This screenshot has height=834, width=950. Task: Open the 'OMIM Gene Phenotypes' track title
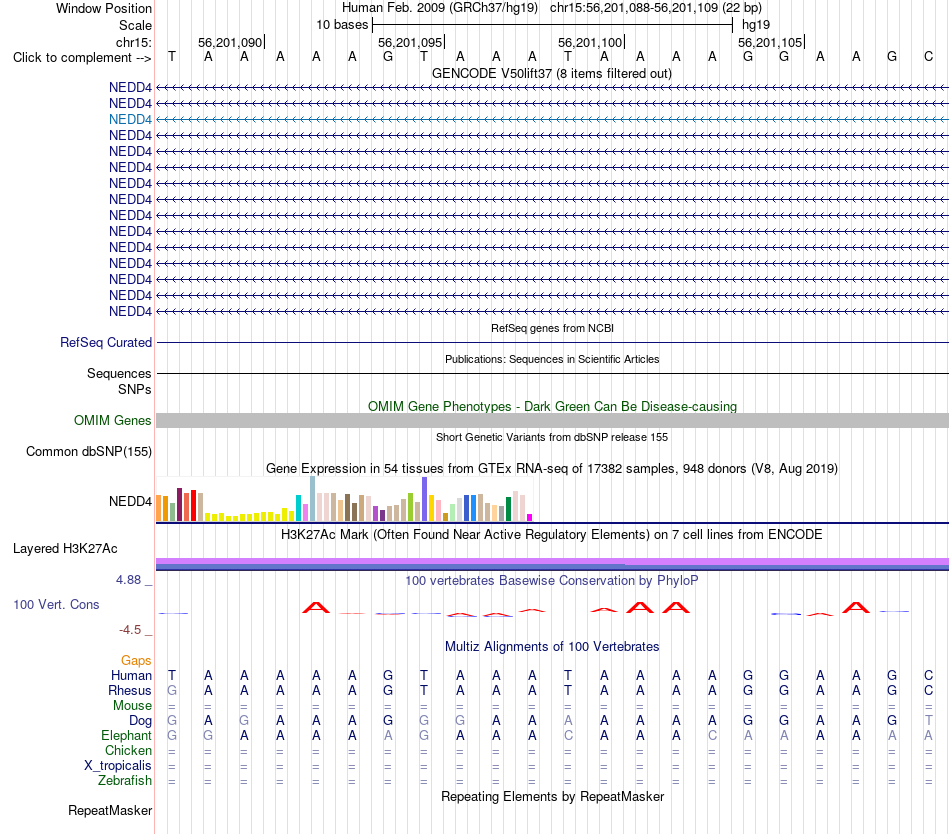[552, 406]
